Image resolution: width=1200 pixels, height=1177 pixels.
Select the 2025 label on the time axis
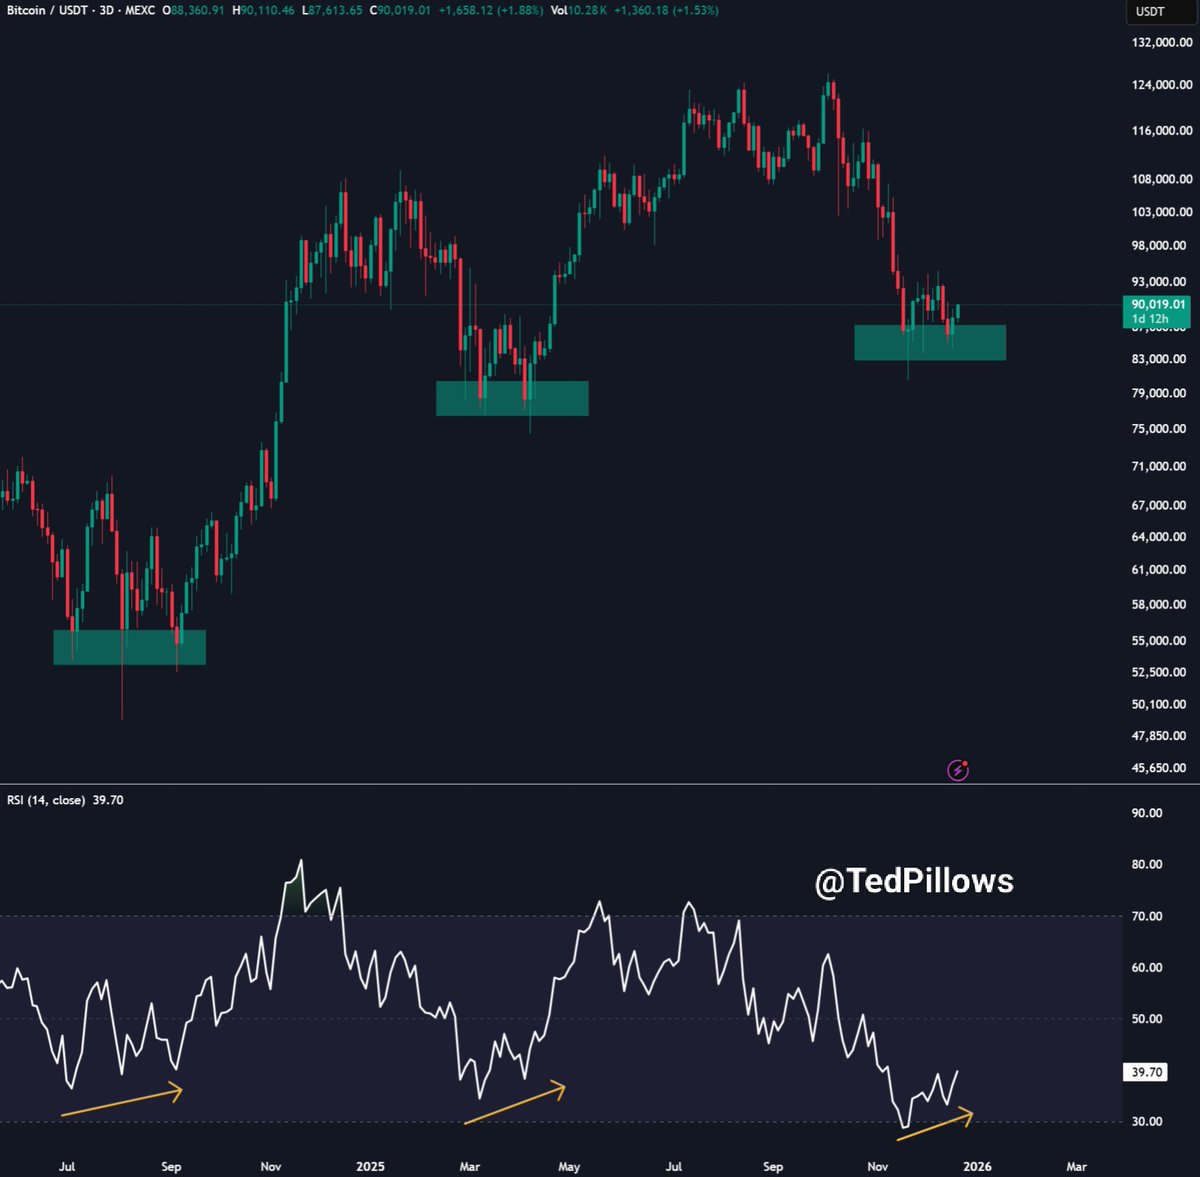click(370, 1166)
